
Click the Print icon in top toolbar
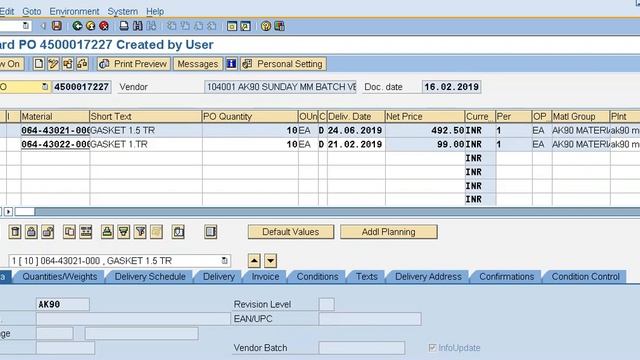[124, 26]
